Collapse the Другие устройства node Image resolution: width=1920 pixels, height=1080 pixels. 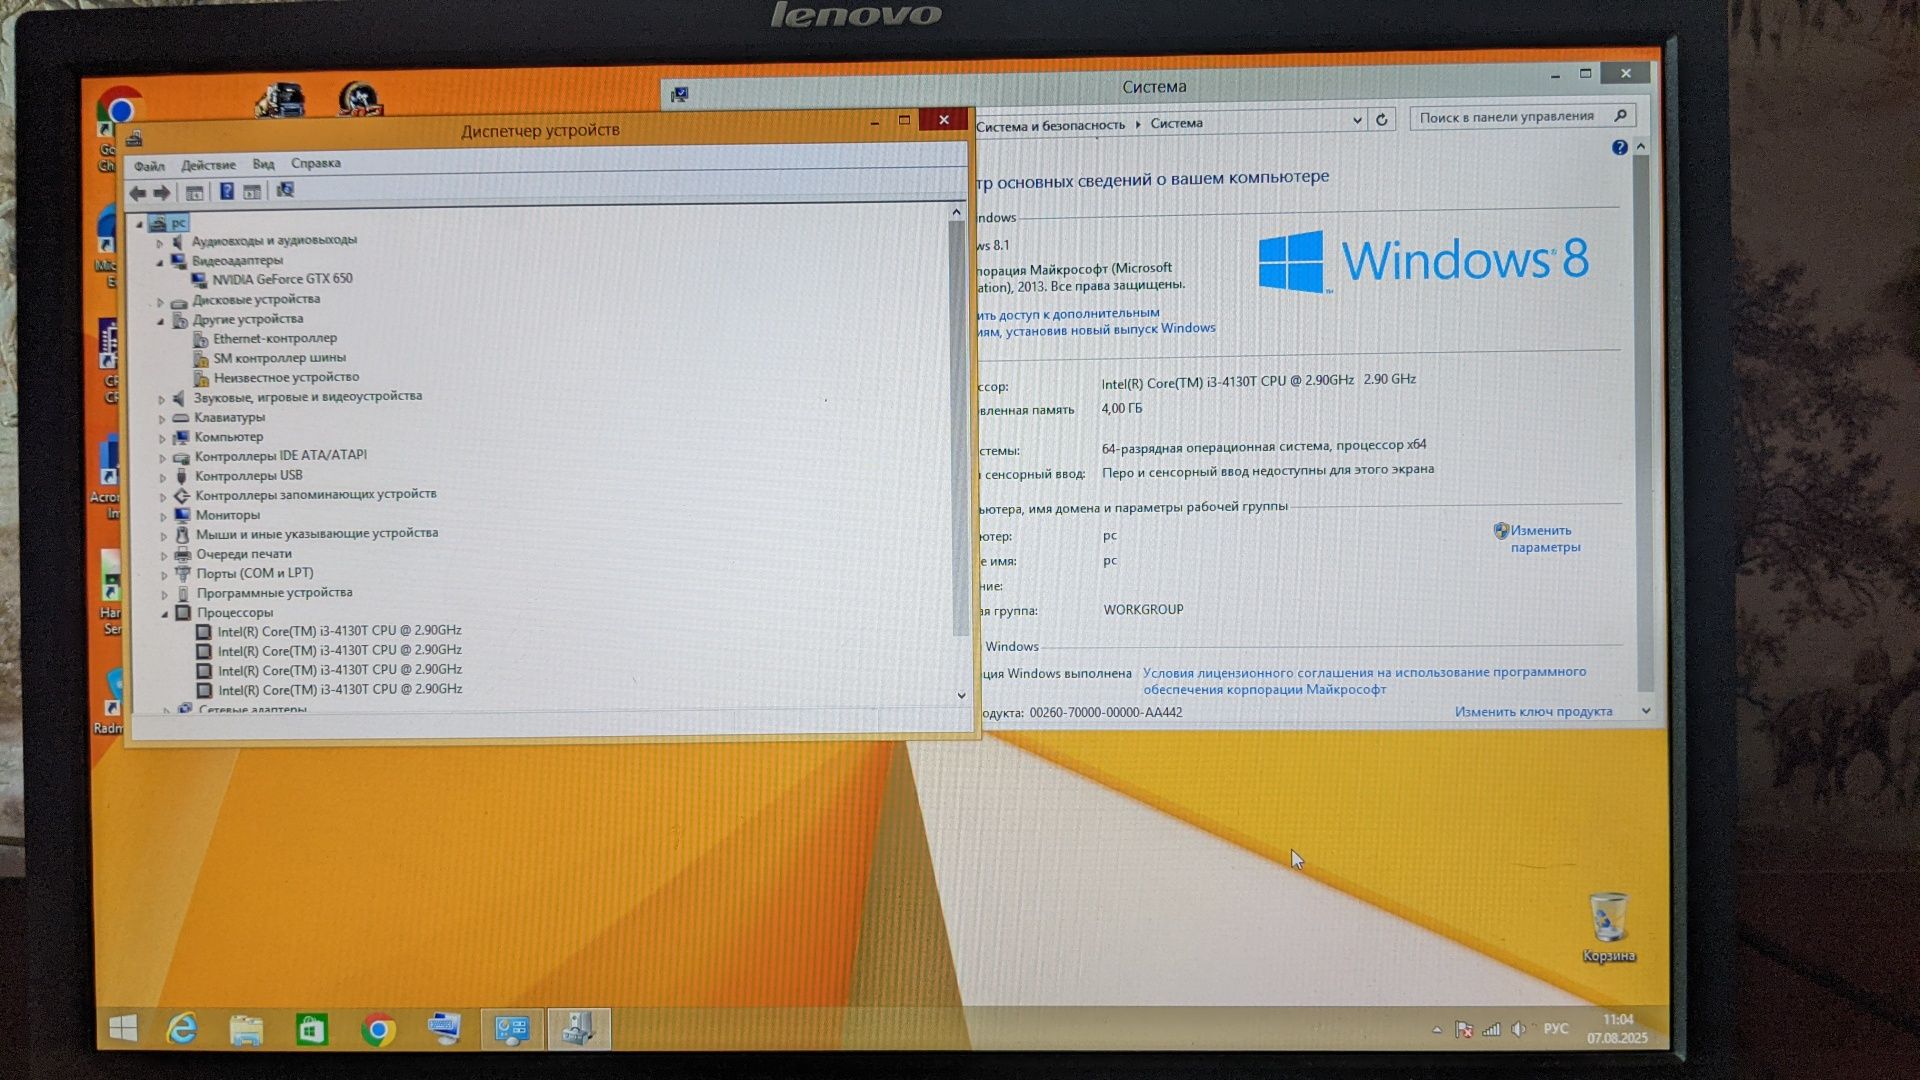[160, 321]
